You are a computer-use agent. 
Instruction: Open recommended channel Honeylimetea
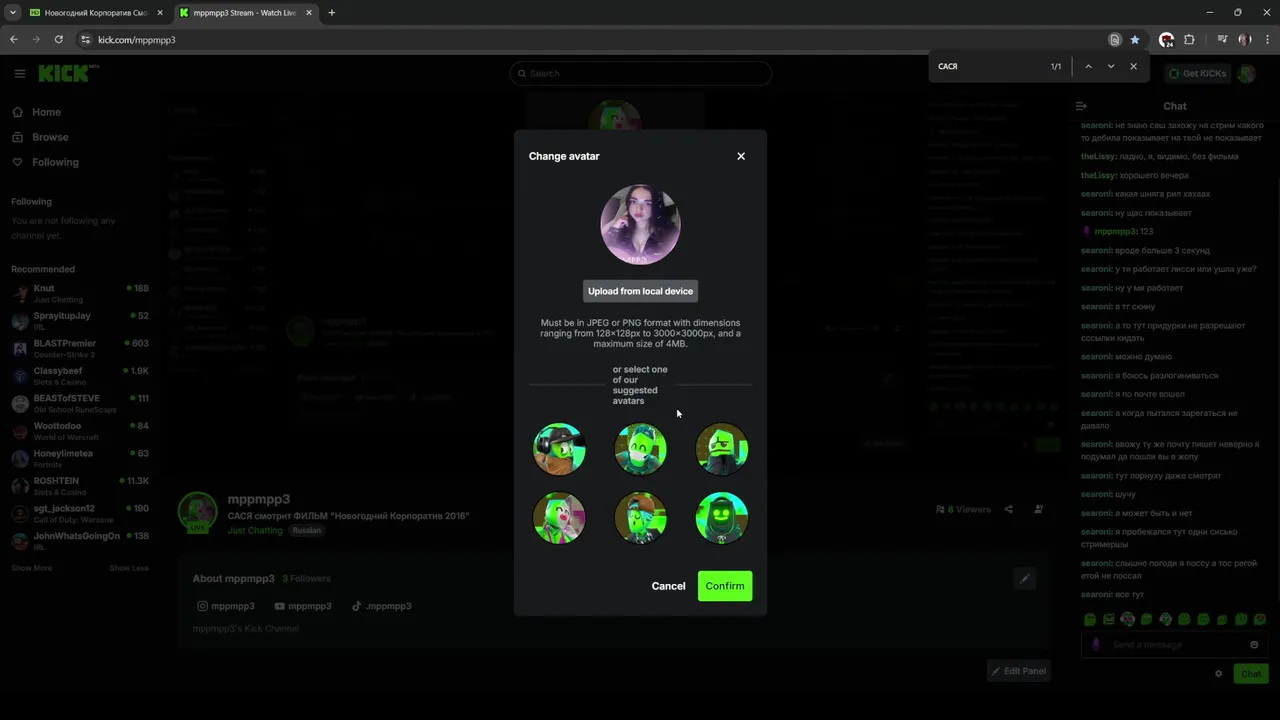[79, 458]
